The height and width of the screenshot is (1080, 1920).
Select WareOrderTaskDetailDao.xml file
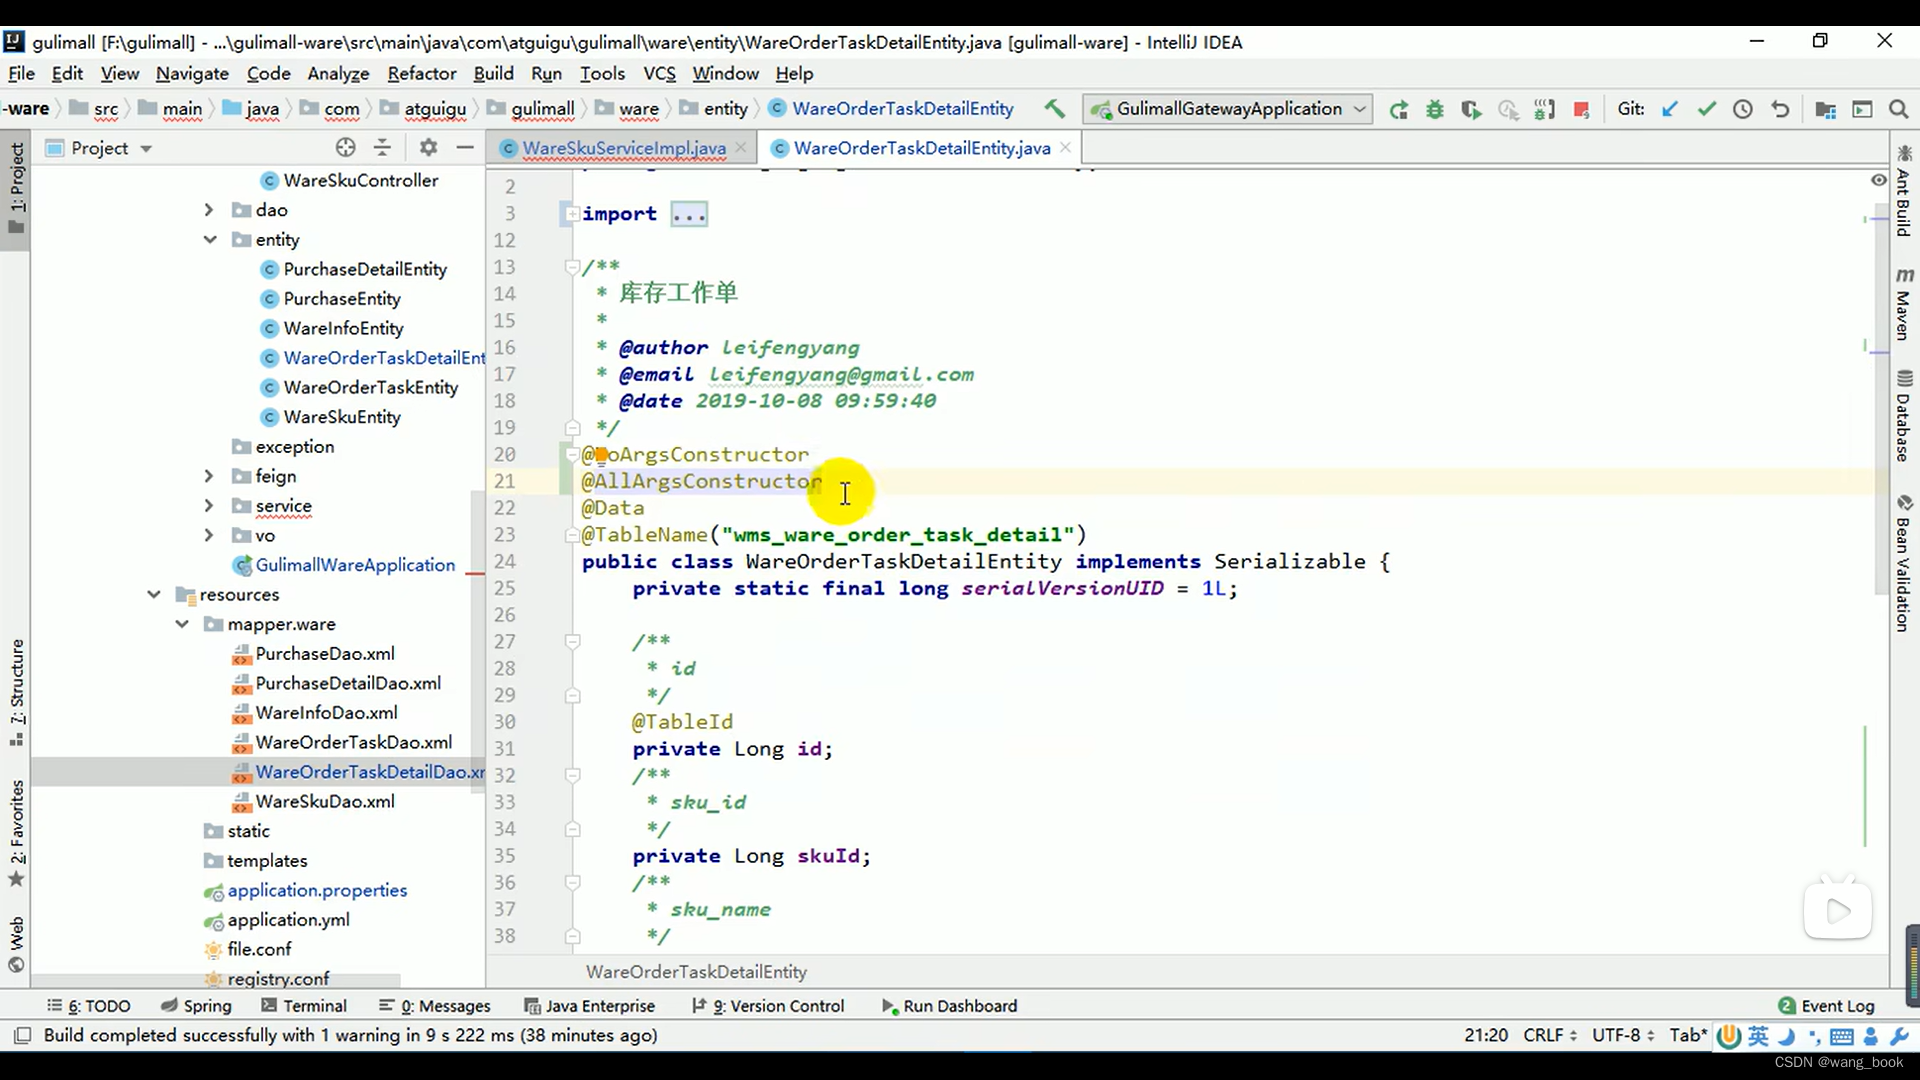pyautogui.click(x=371, y=770)
